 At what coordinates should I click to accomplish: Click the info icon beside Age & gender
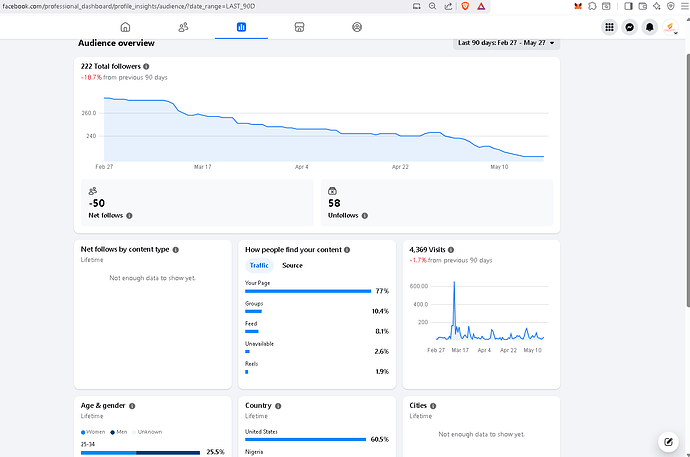click(x=132, y=406)
